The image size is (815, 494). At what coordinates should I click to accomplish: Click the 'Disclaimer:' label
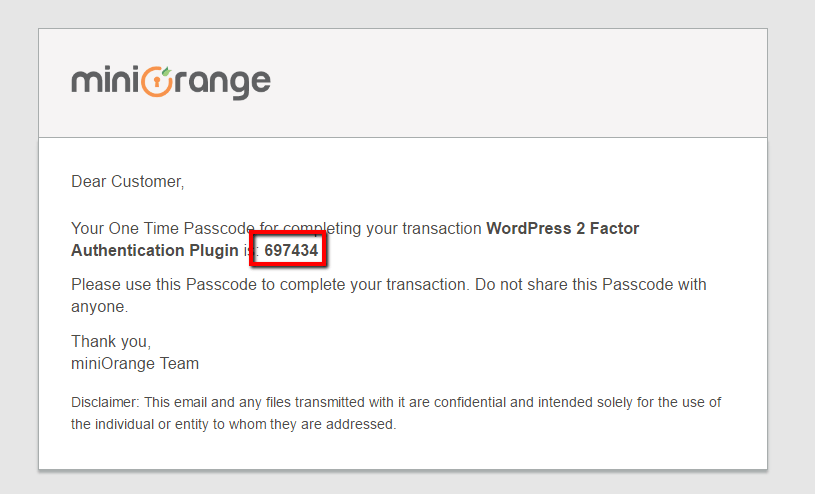click(106, 402)
